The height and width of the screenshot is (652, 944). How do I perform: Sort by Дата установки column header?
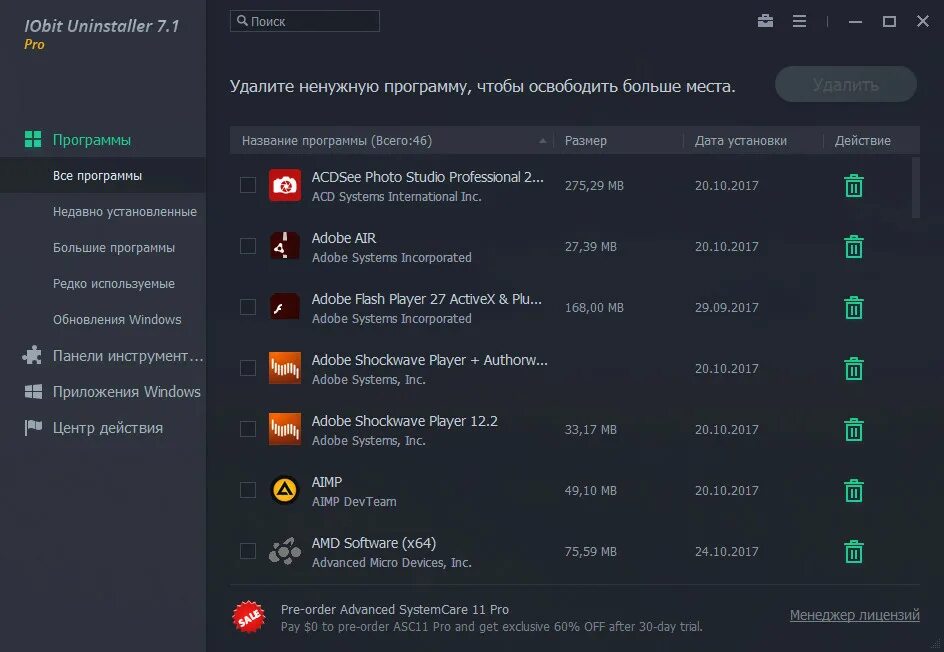(741, 141)
